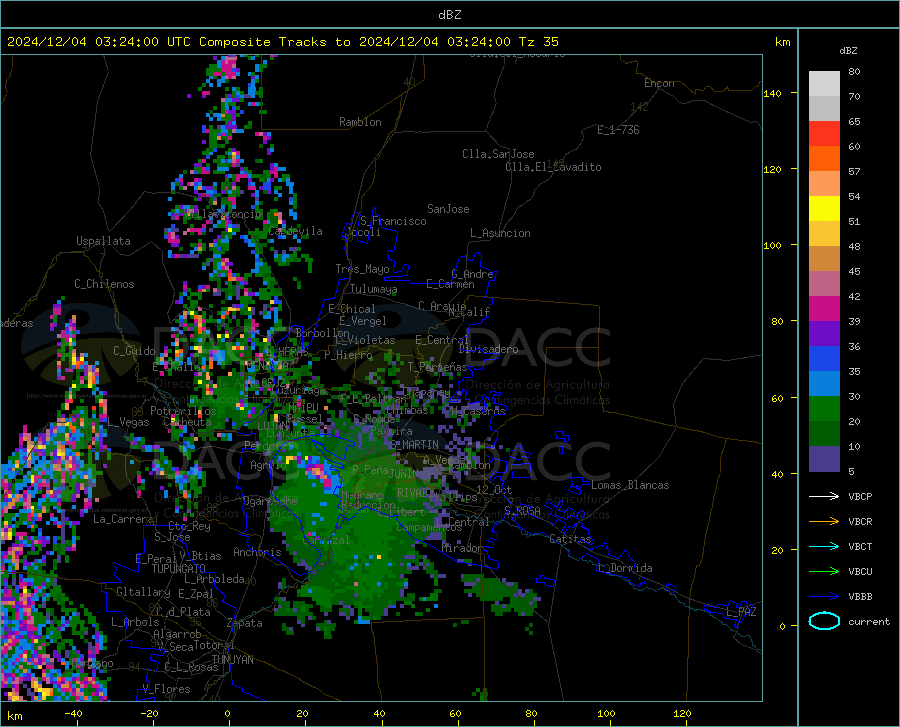The width and height of the screenshot is (900, 727).
Task: Click the TUNUYAN map label
Action: 232,659
